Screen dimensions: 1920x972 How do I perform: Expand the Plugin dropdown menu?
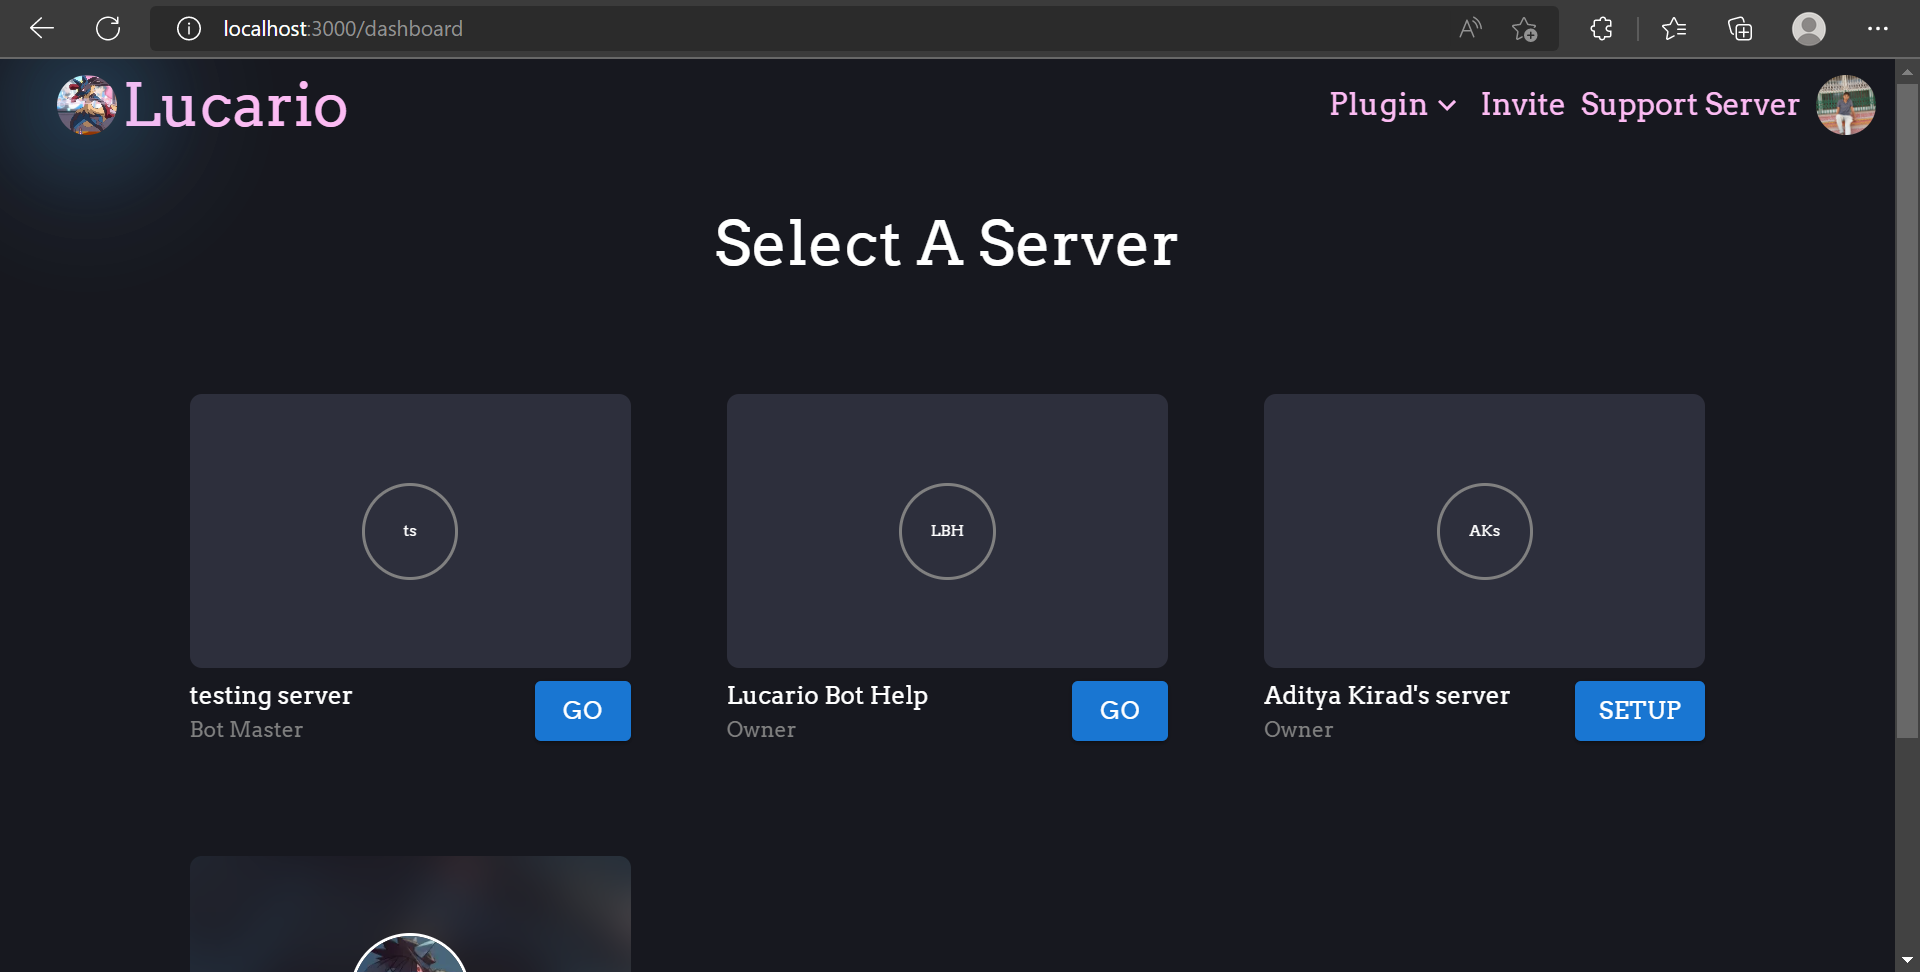[x=1393, y=105]
